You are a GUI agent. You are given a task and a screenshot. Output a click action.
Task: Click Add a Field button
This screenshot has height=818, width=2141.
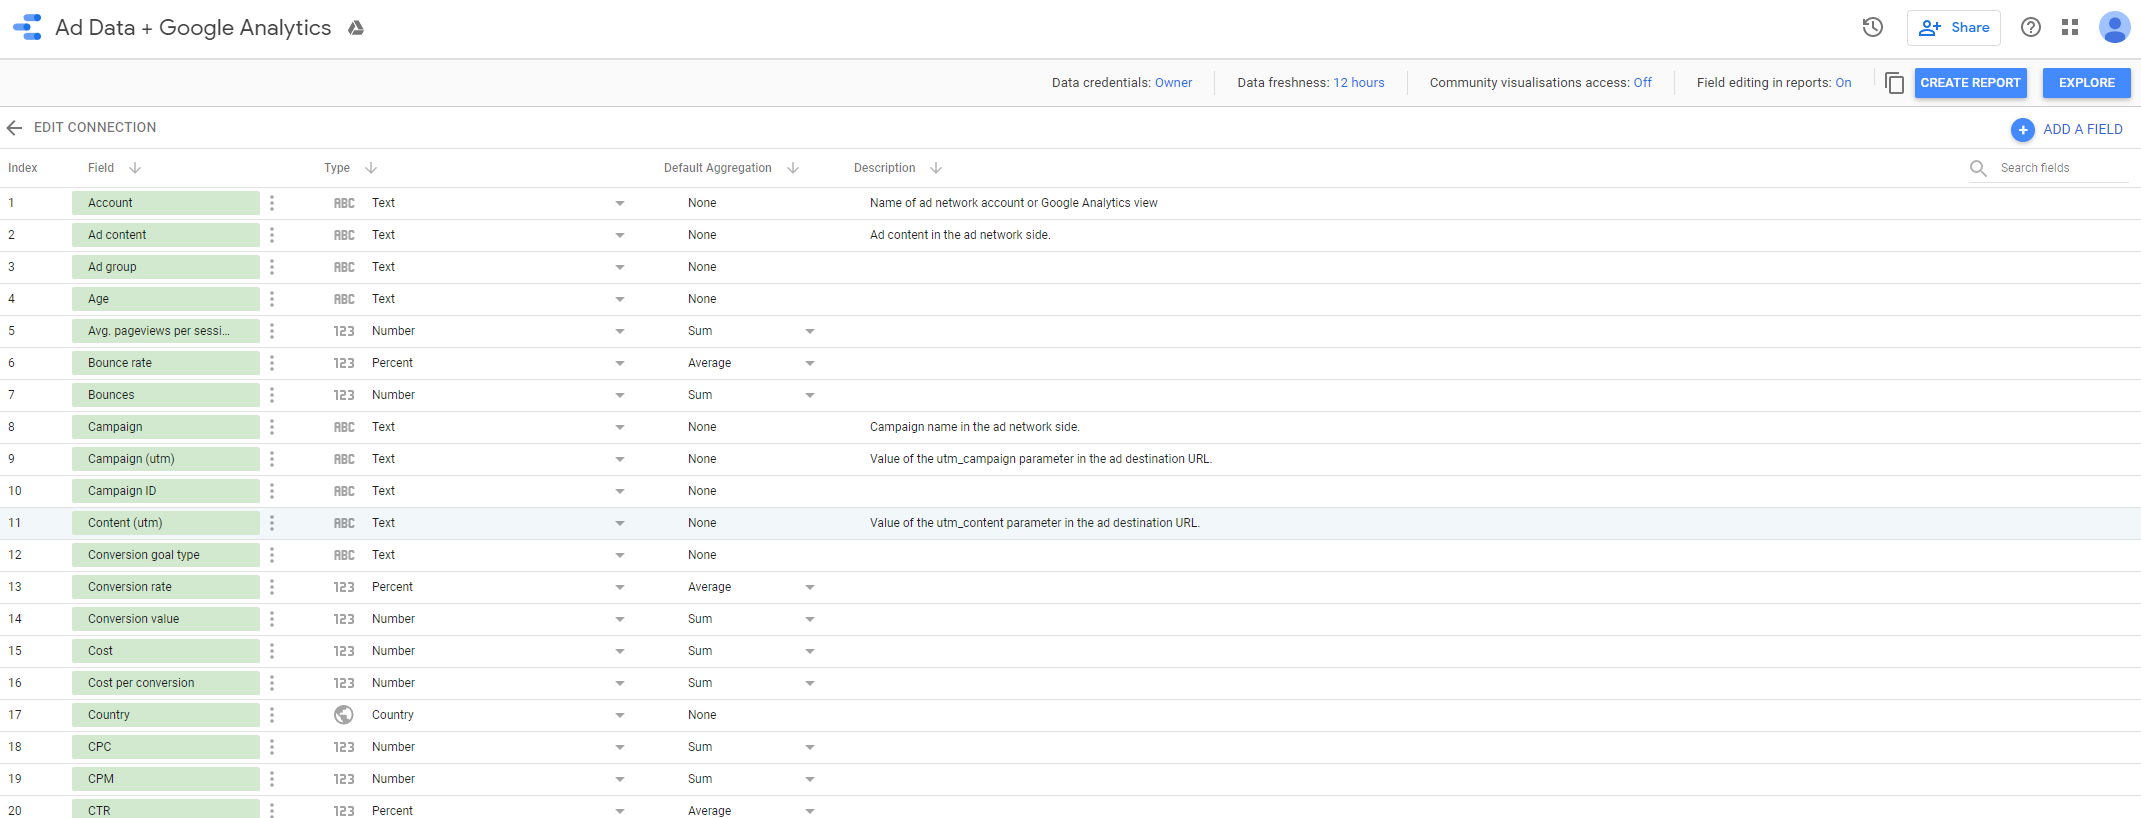(2067, 129)
